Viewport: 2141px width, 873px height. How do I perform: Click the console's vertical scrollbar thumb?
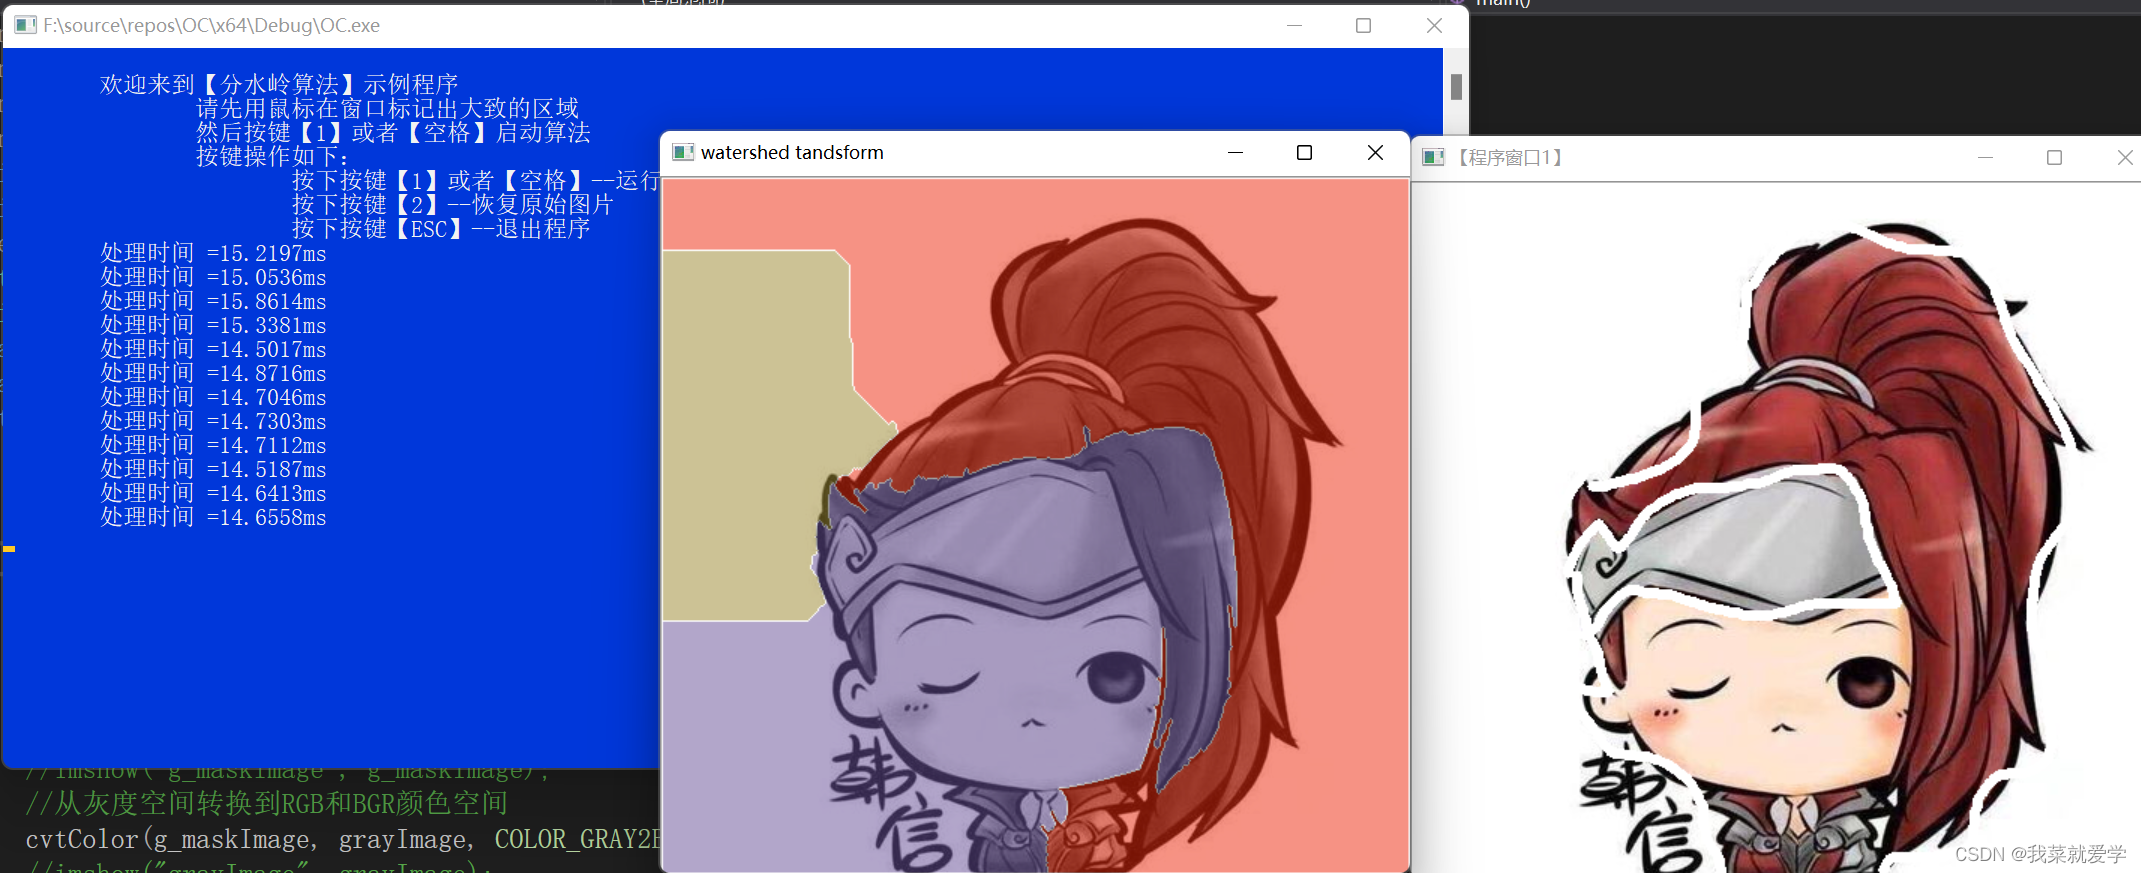[1456, 87]
